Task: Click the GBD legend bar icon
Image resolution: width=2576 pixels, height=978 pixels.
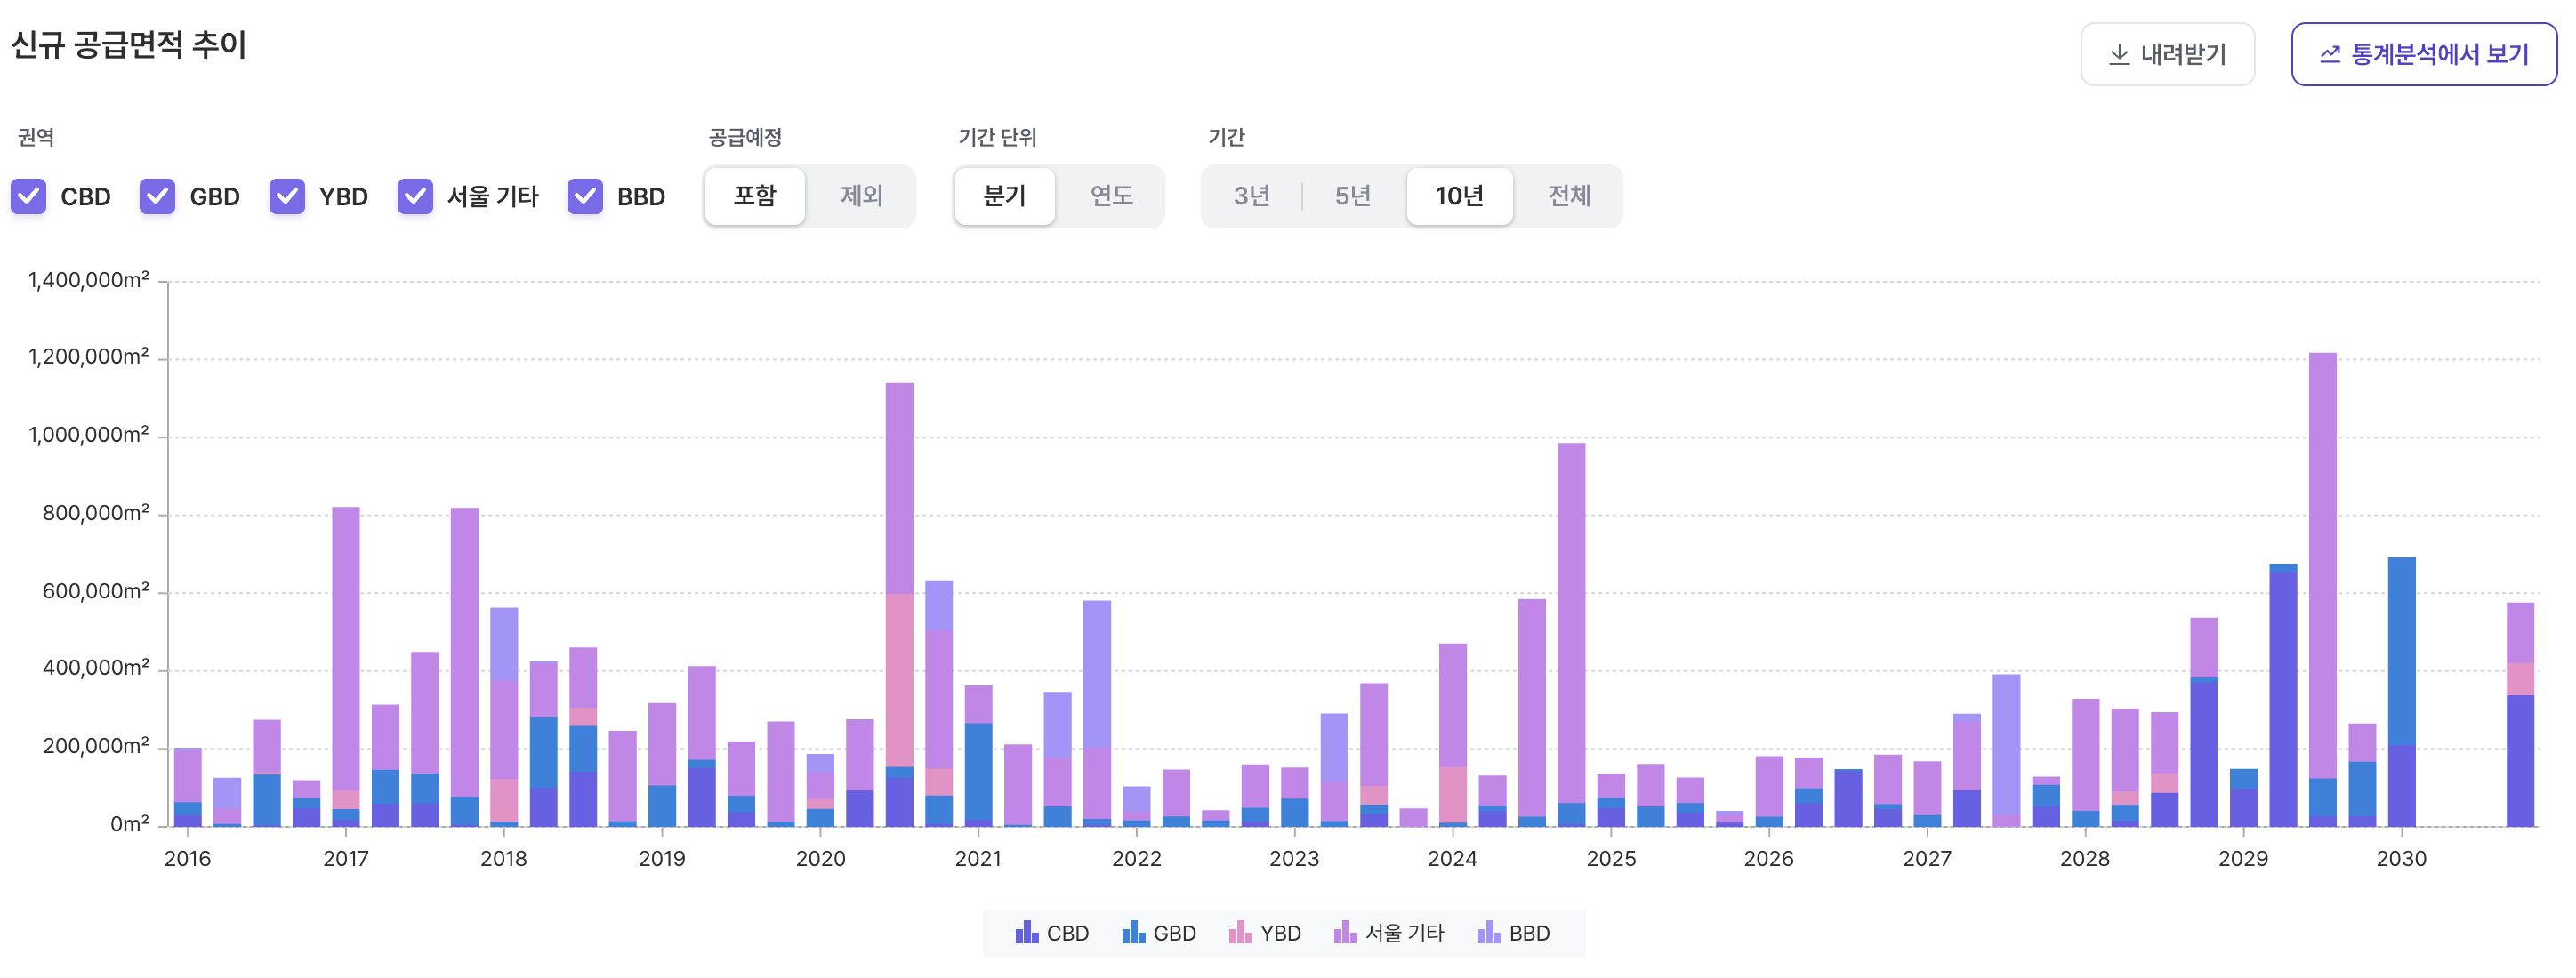Action: click(x=1133, y=933)
